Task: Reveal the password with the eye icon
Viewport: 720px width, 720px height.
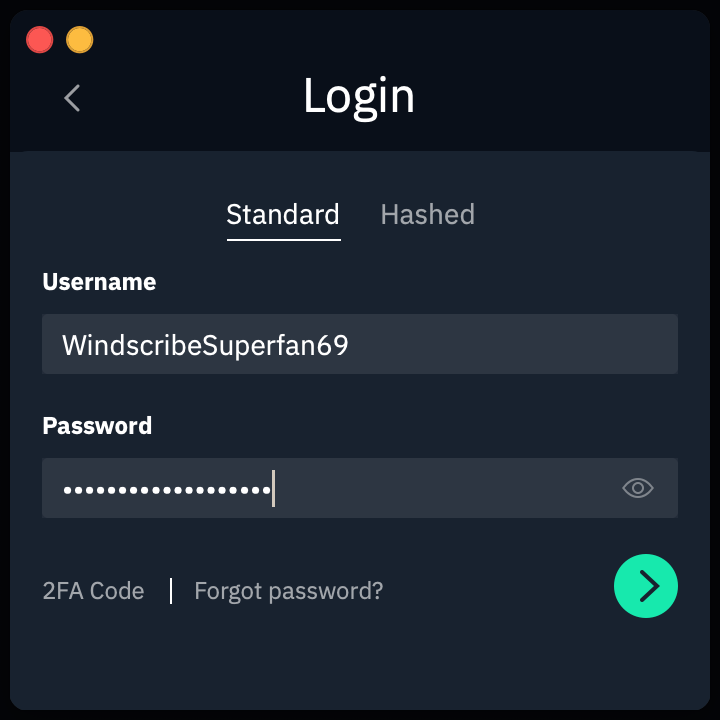Action: point(638,488)
